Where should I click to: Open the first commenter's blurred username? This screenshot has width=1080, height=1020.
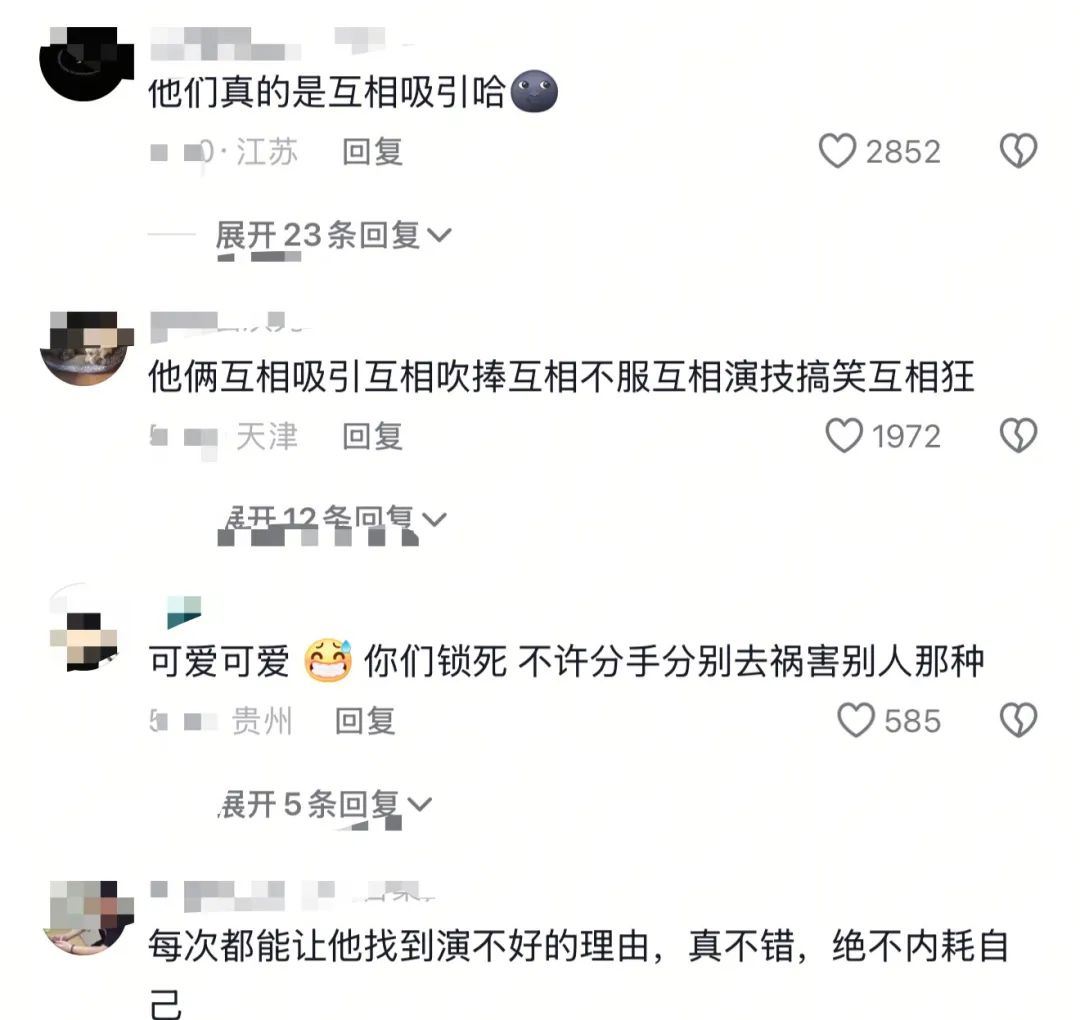[x=225, y=43]
